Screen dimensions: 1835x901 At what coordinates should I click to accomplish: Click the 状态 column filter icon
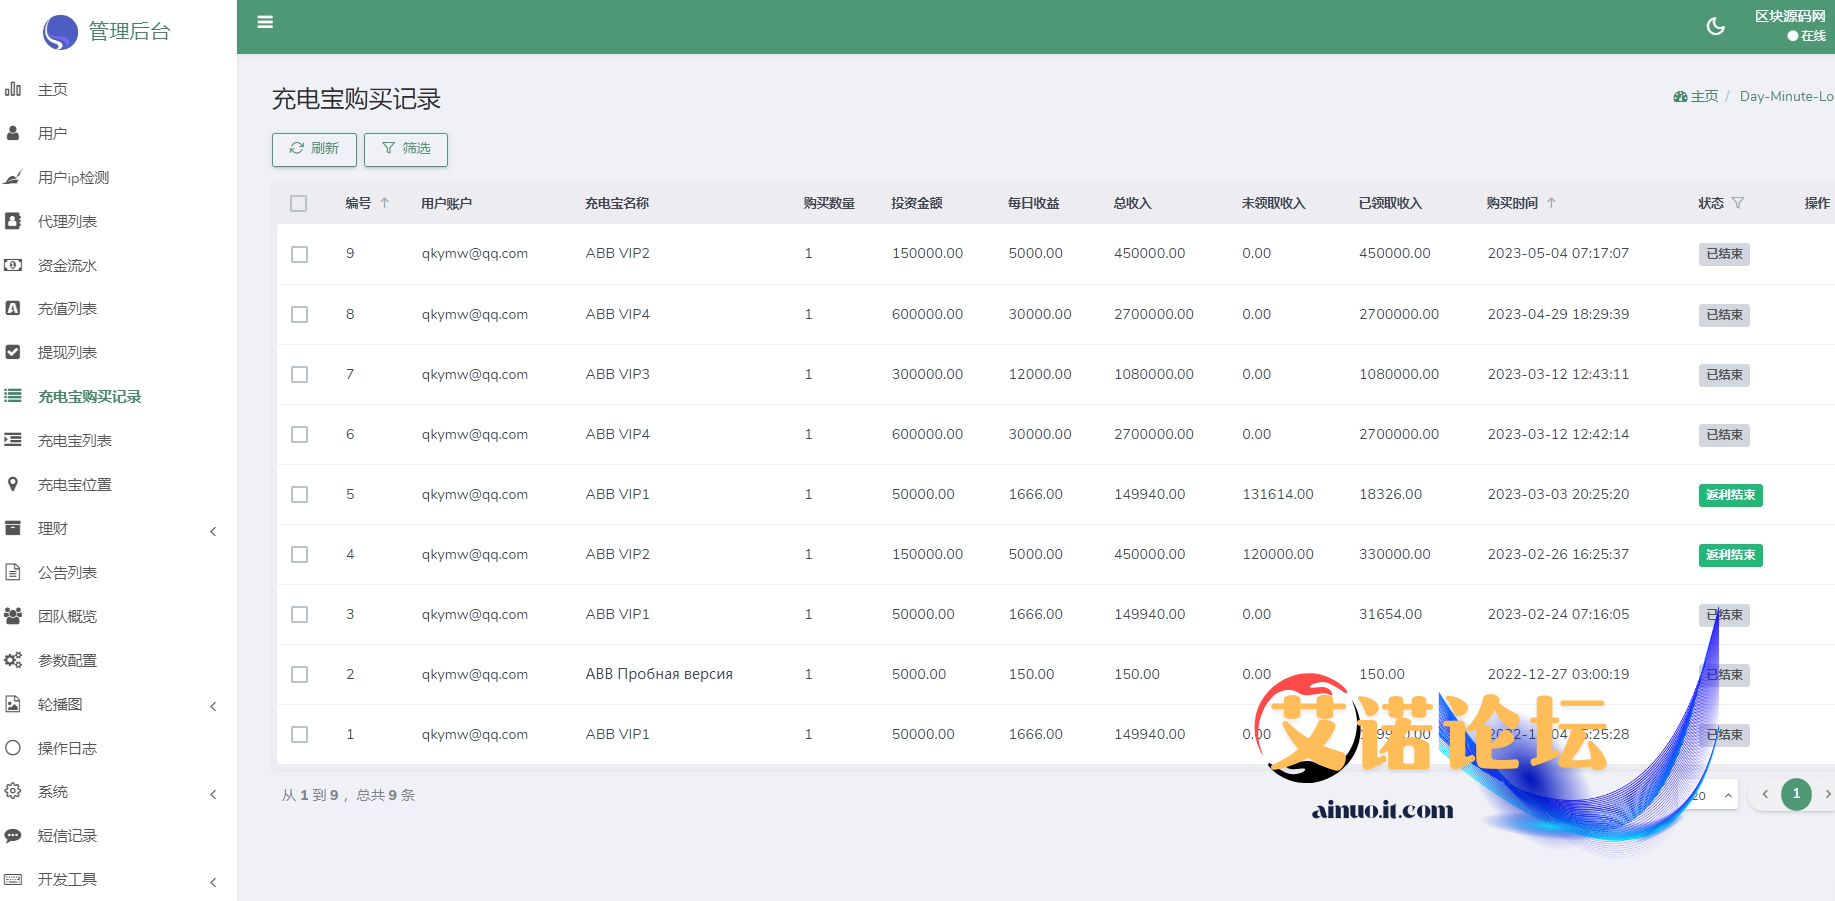click(1738, 203)
